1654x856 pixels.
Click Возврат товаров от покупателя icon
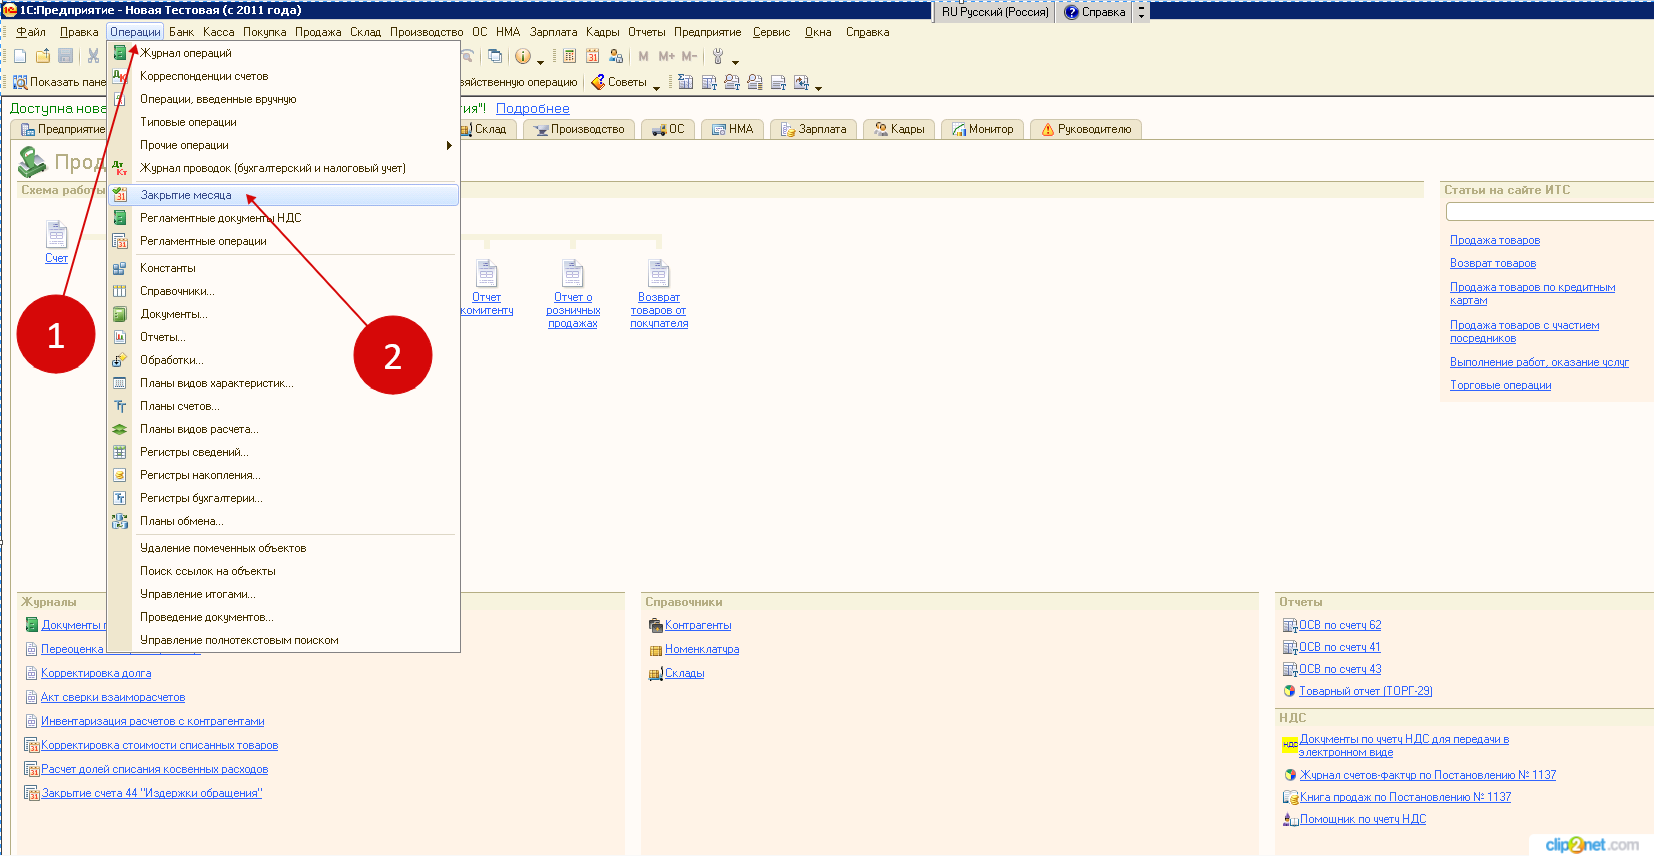coord(659,273)
